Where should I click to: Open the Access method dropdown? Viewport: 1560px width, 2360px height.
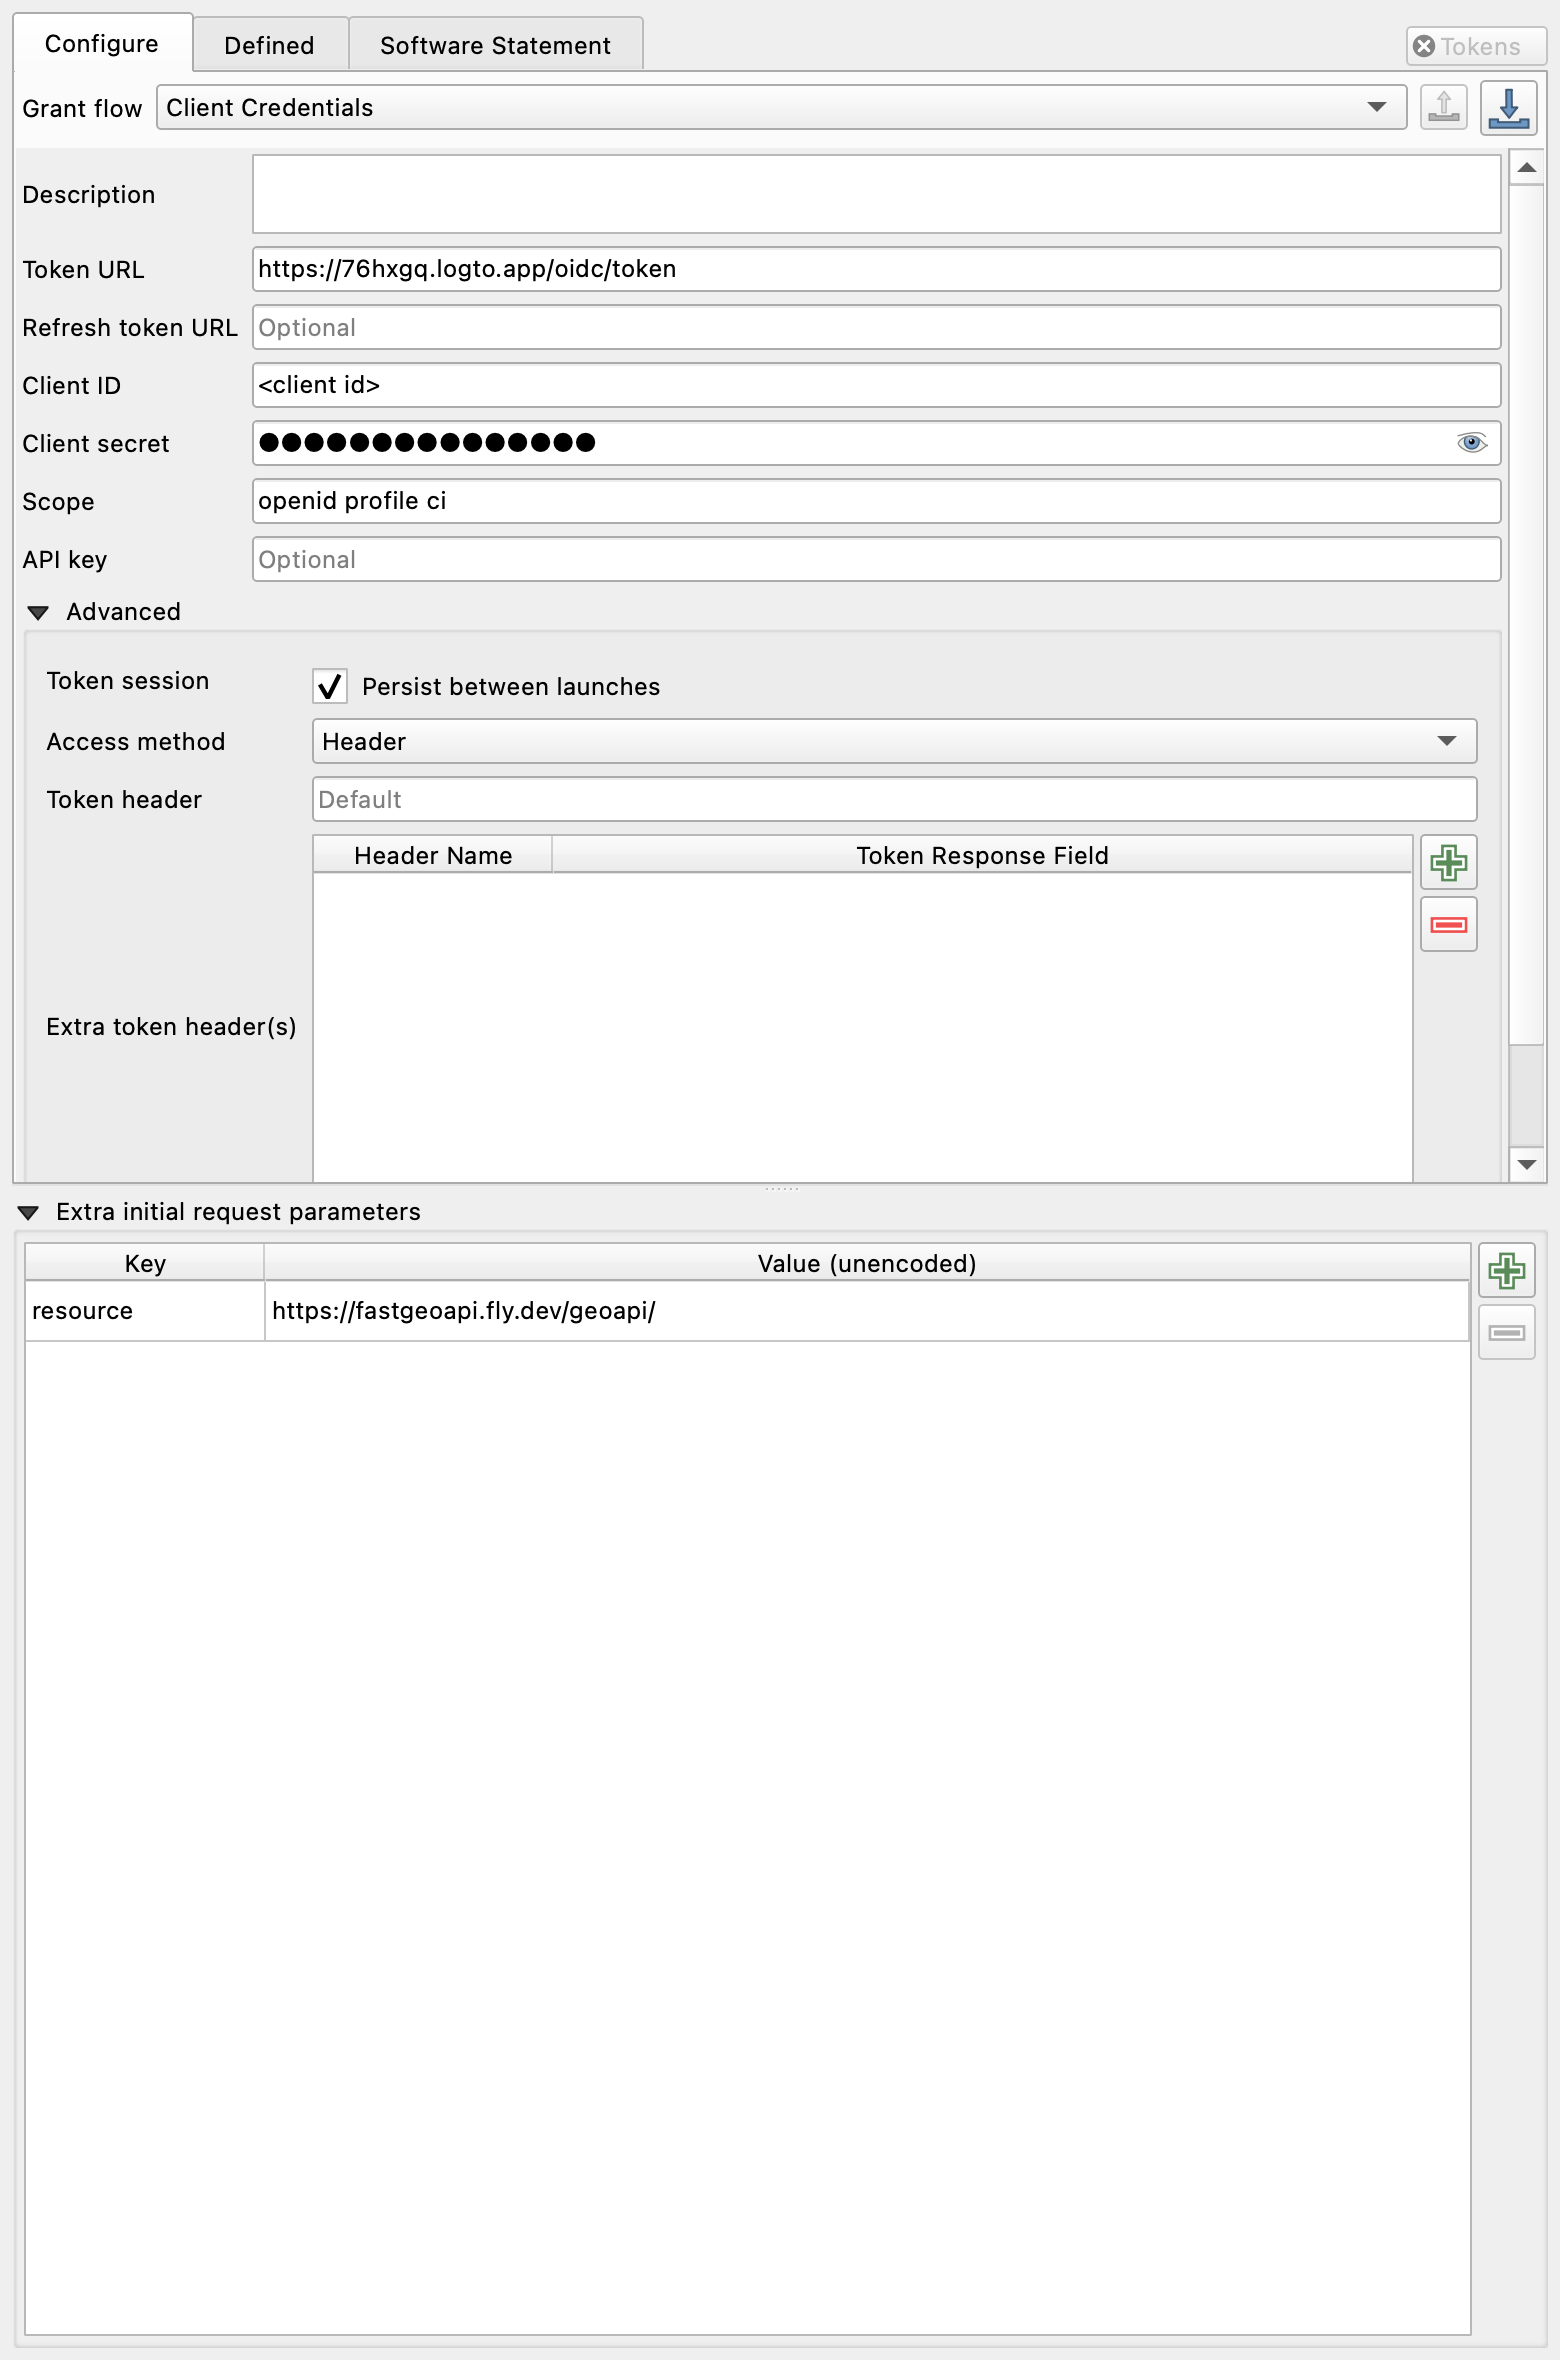tap(894, 741)
